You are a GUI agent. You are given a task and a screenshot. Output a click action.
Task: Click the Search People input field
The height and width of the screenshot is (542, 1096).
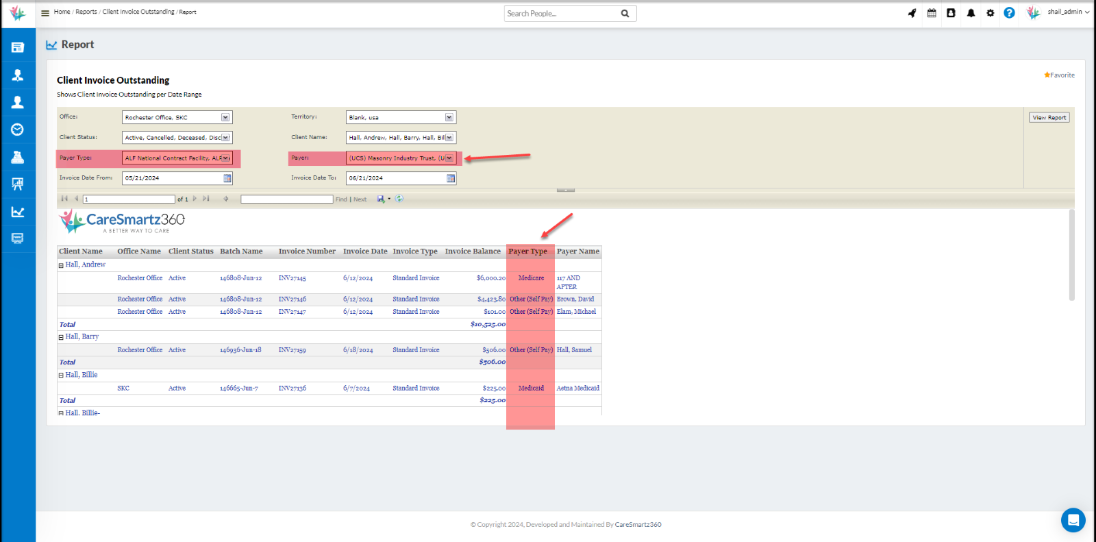[561, 14]
